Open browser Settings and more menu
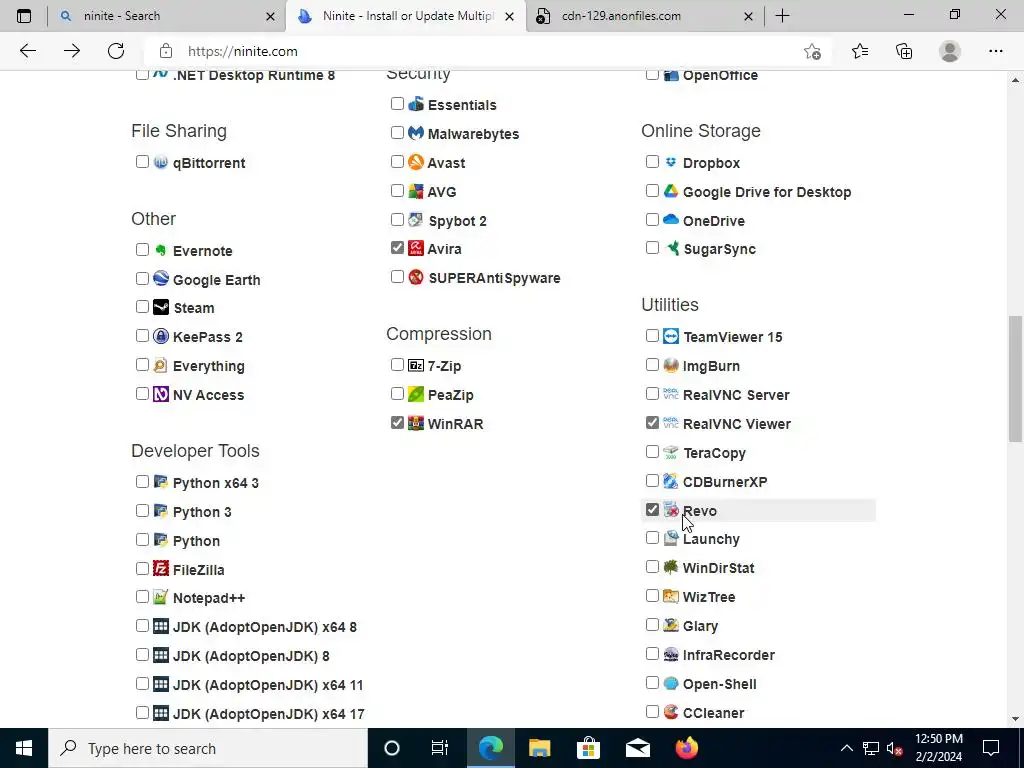 click(x=995, y=51)
